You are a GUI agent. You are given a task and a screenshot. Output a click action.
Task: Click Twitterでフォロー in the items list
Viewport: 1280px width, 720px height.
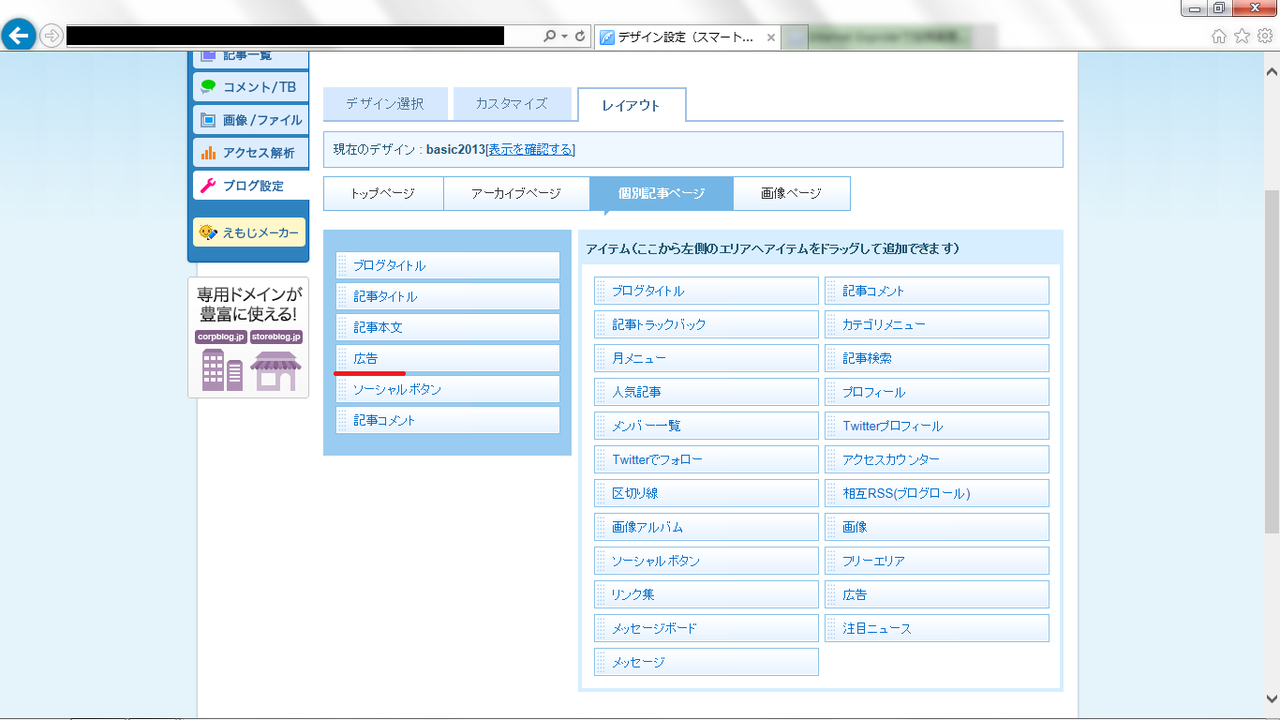pos(706,460)
